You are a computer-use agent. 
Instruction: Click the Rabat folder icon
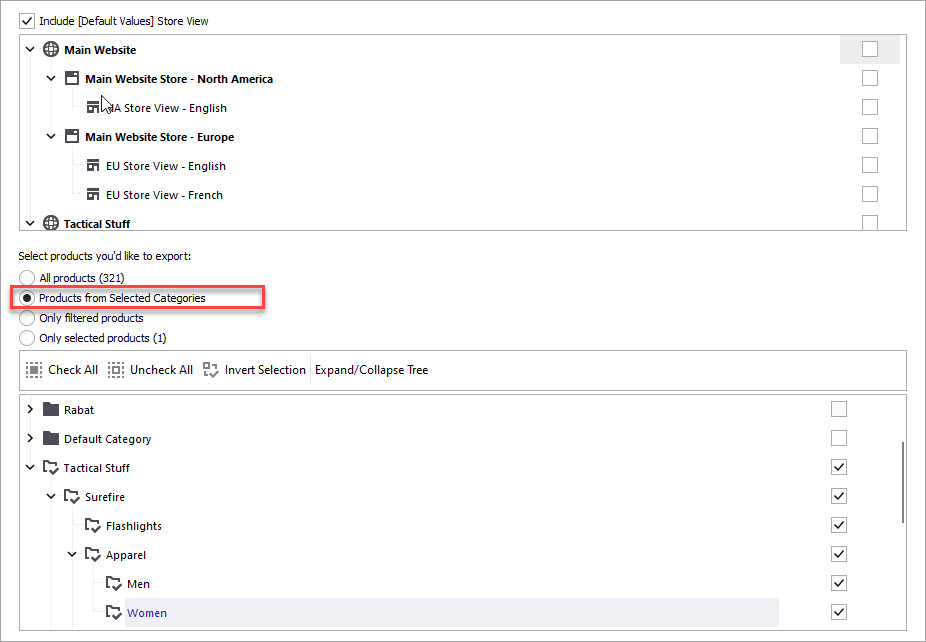coord(51,409)
